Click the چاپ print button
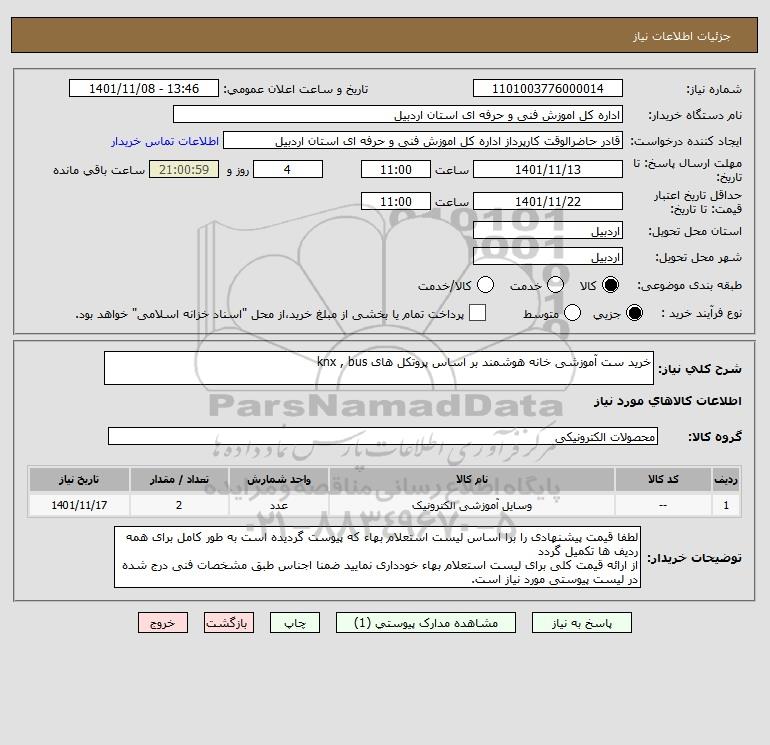The image size is (770, 745). [295, 623]
